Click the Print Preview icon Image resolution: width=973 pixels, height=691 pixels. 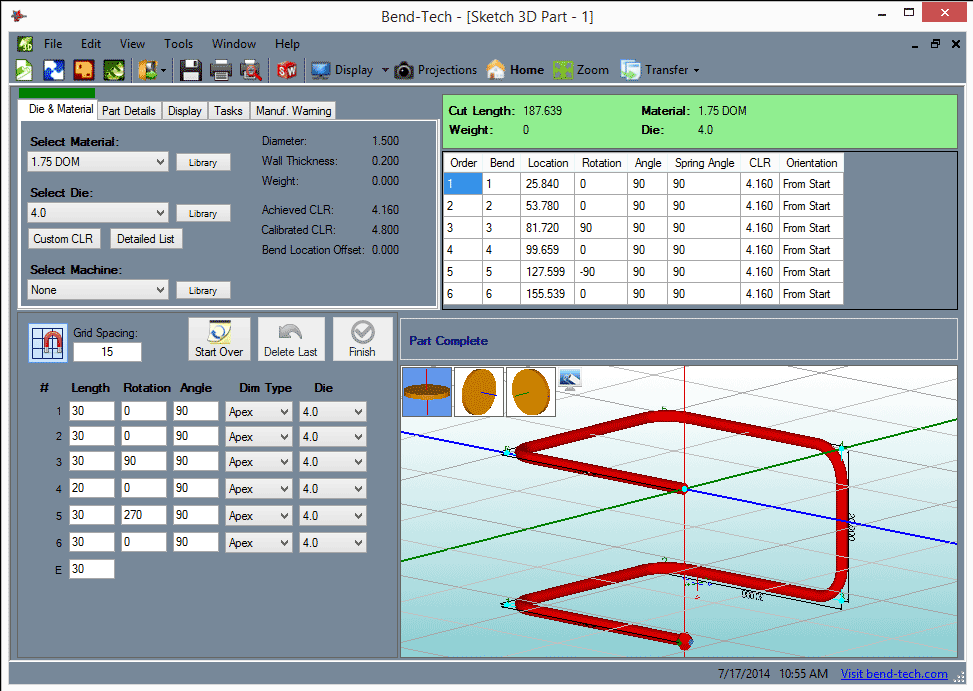coord(252,70)
